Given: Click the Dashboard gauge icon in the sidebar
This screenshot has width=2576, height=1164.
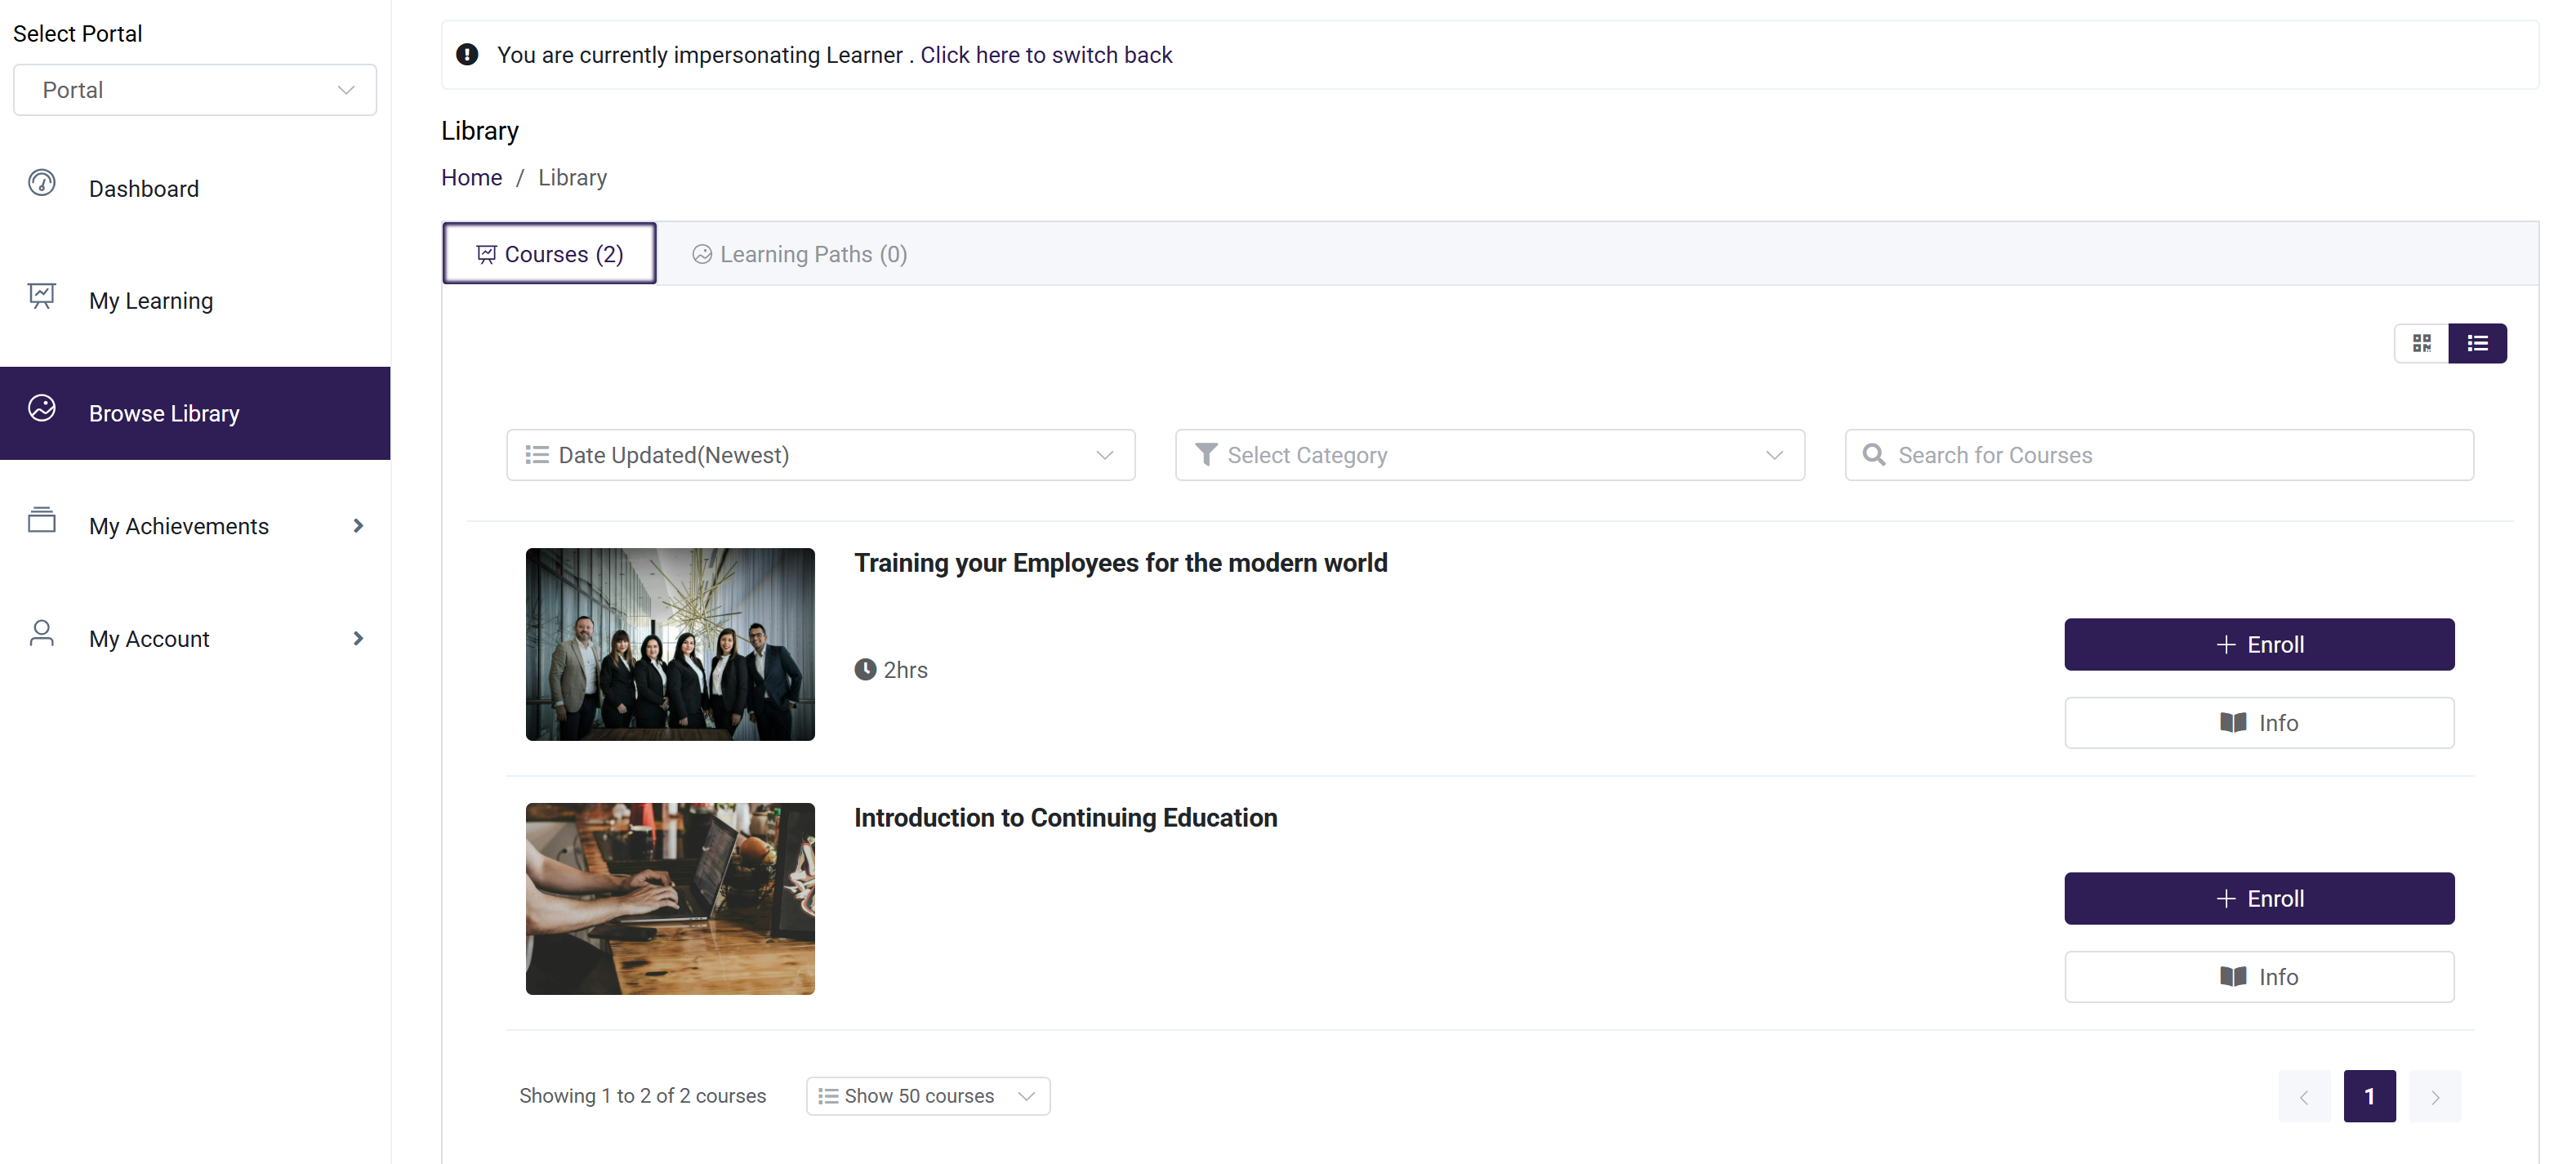Looking at the screenshot, I should pos(41,183).
